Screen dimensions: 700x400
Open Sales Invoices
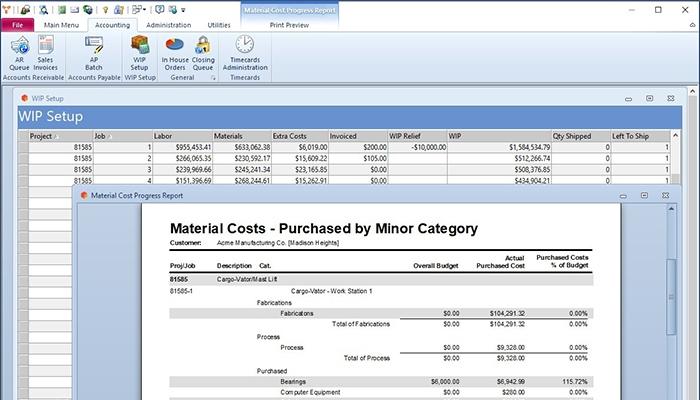pos(46,54)
